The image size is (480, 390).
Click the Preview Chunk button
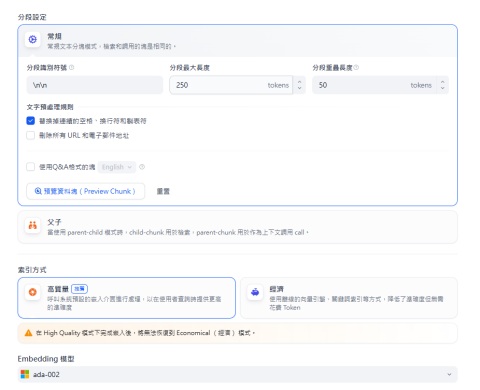(86, 191)
